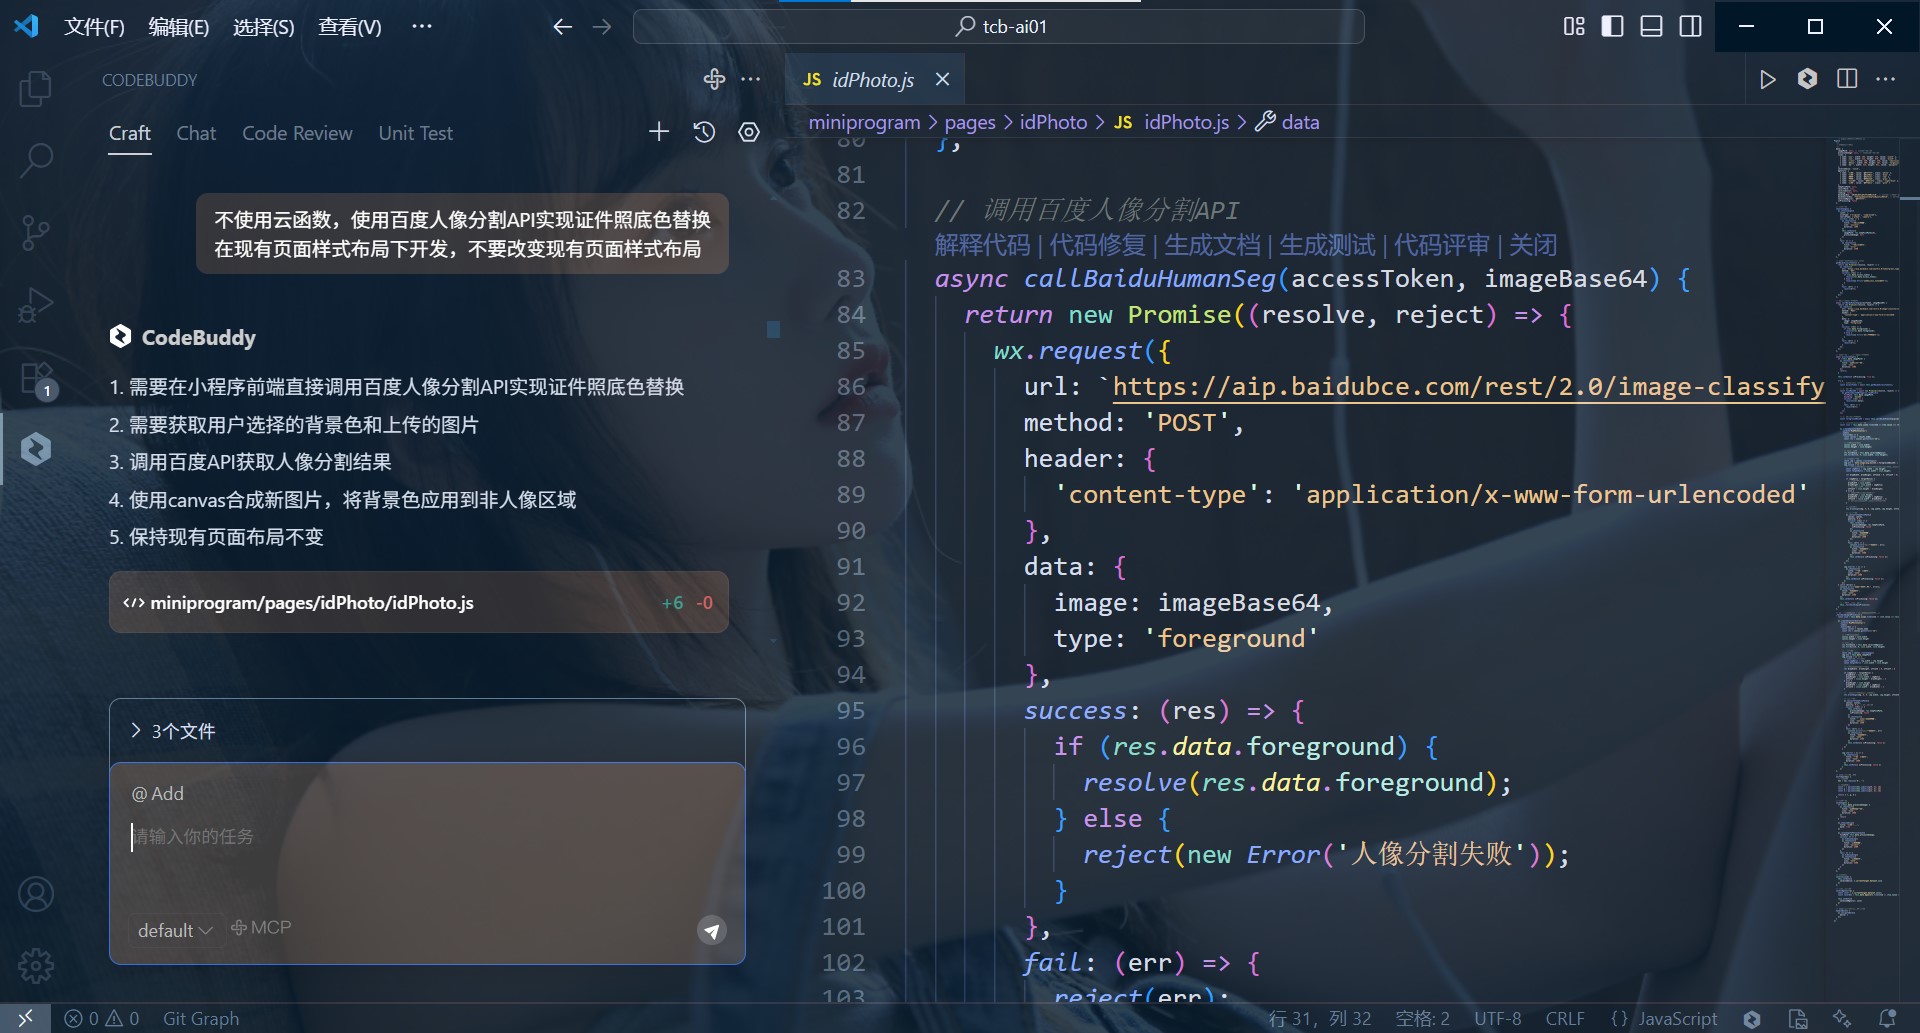Open the Explorer view in activity bar
This screenshot has height=1033, width=1920.
pos(36,89)
